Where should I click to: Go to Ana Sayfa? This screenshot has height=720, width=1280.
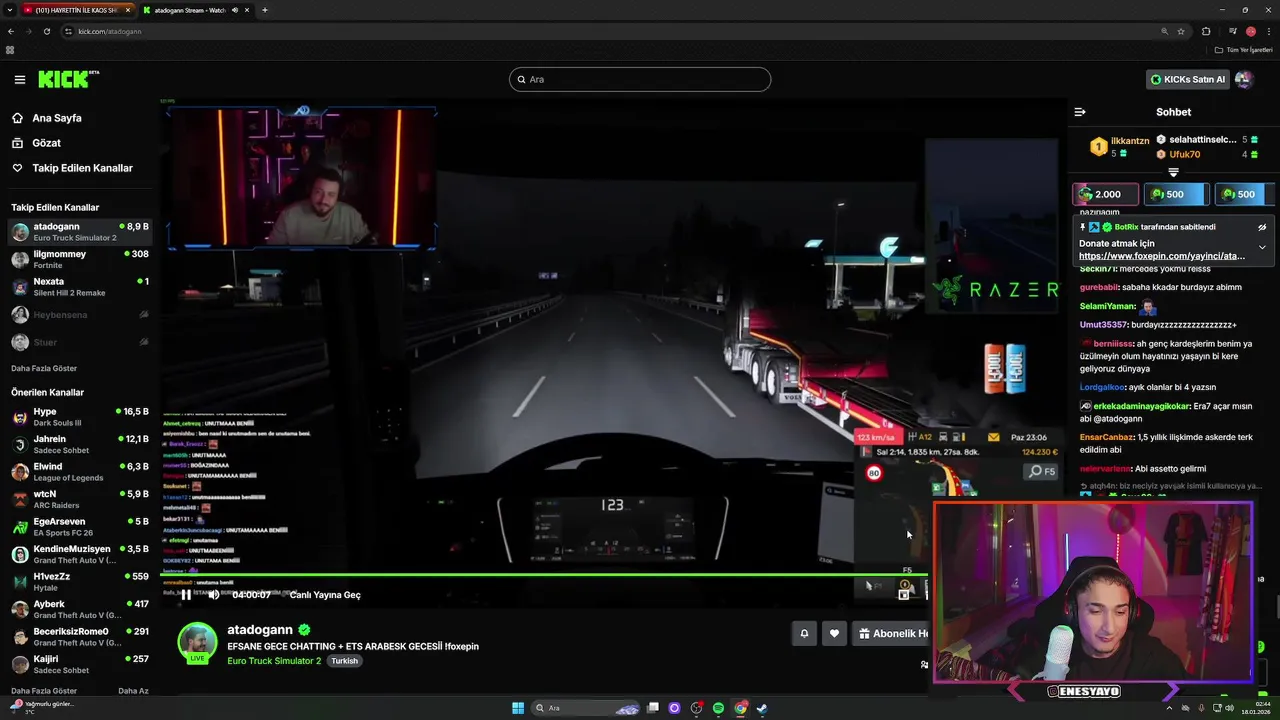pos(47,118)
